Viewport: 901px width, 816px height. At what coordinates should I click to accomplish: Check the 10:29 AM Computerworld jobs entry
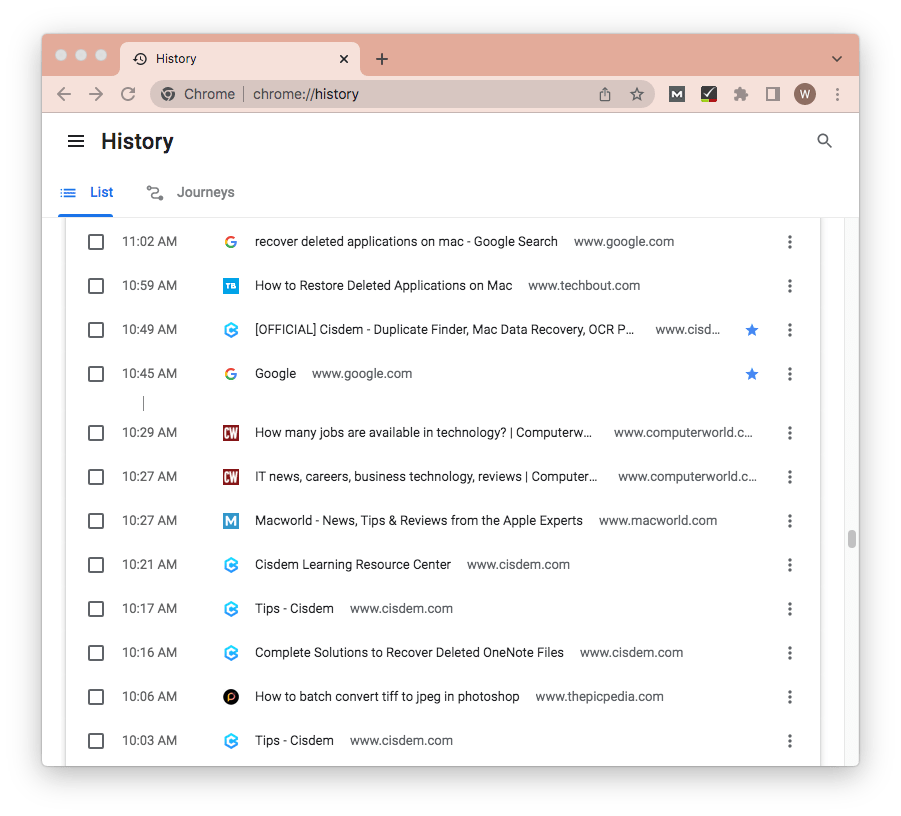pyautogui.click(x=96, y=433)
